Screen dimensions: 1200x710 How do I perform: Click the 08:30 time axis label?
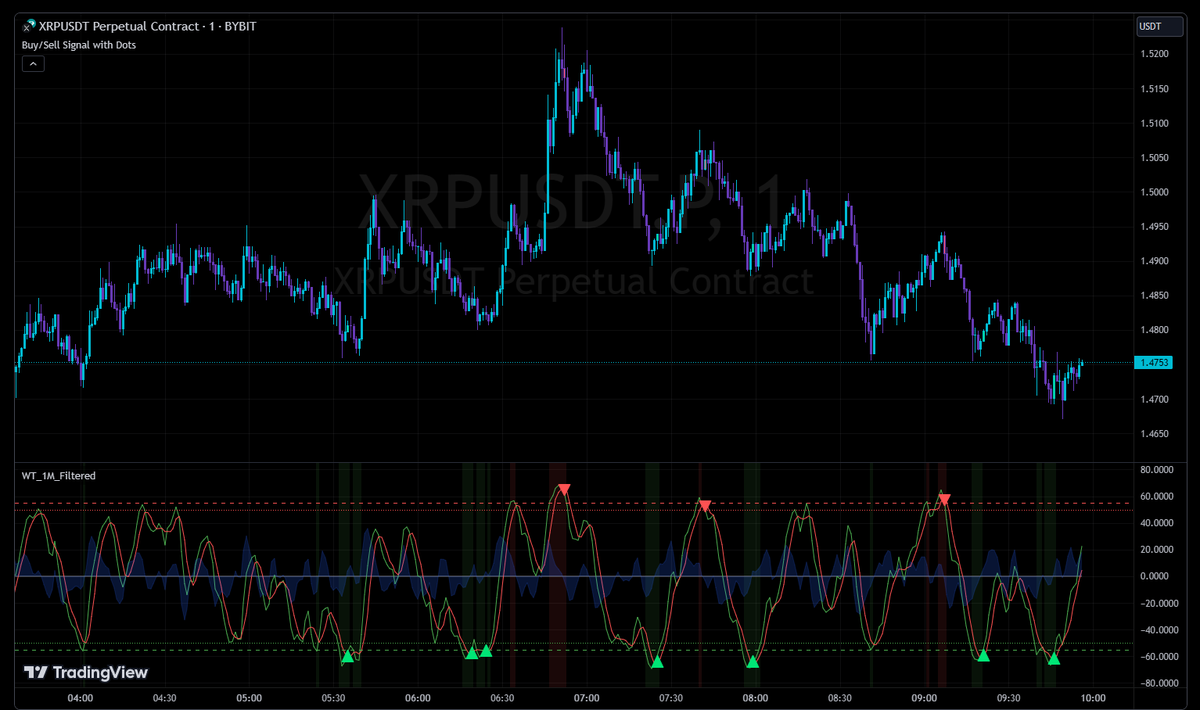tap(840, 698)
